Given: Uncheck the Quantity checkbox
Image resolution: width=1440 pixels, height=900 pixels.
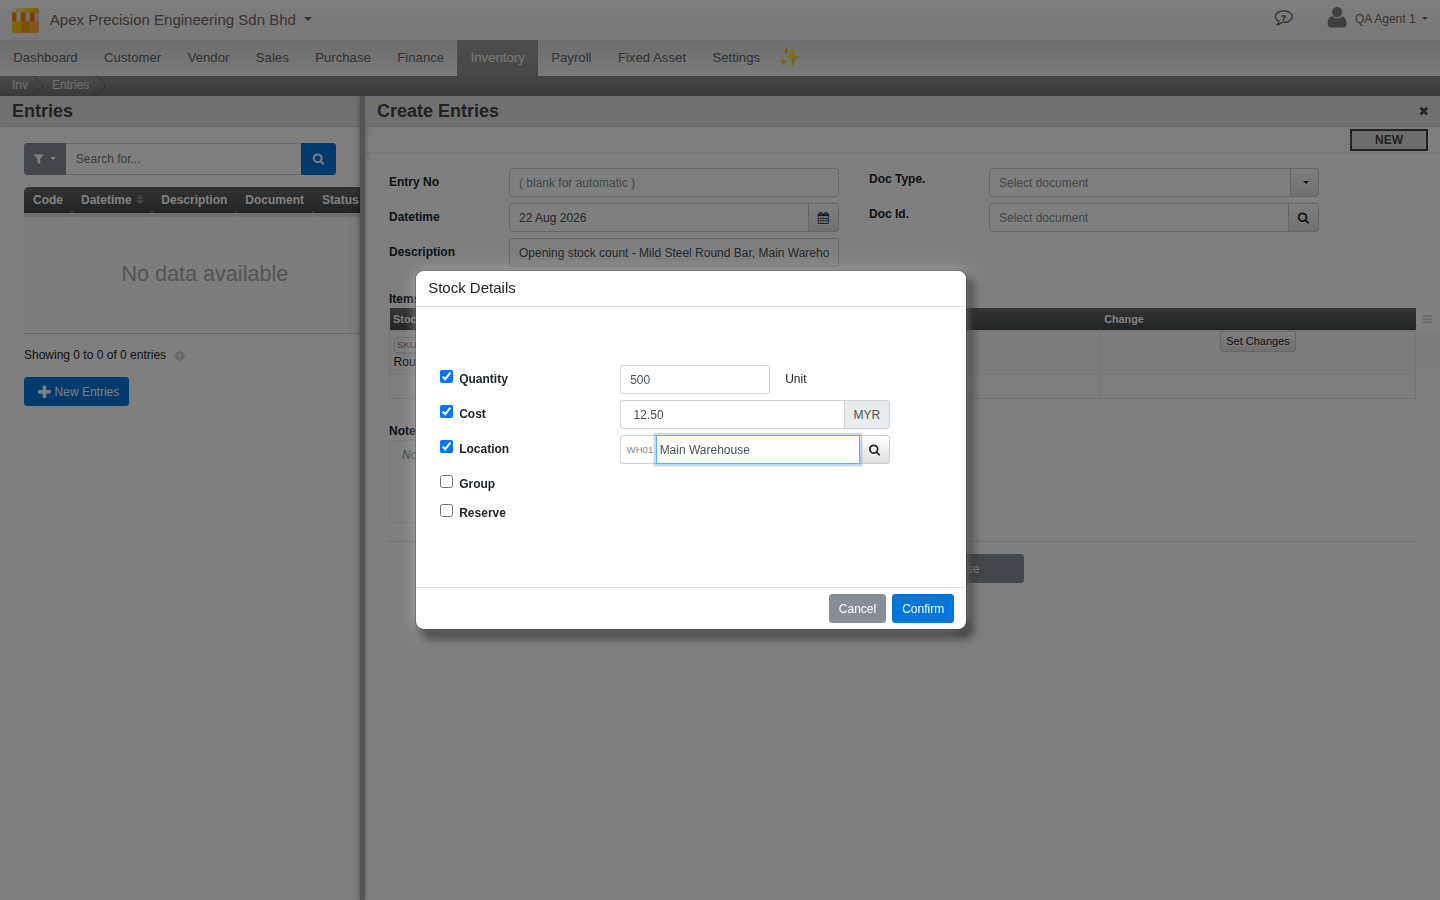Looking at the screenshot, I should tap(446, 377).
